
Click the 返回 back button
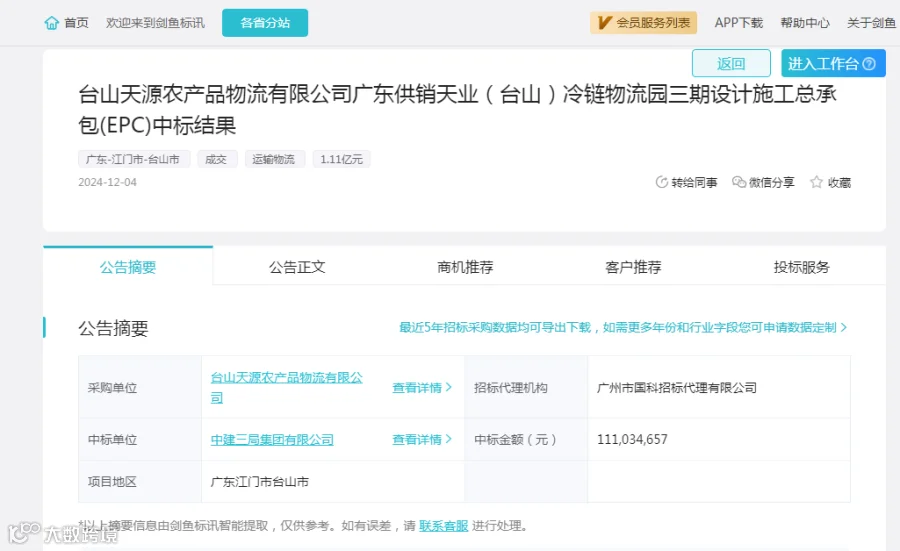[x=731, y=63]
